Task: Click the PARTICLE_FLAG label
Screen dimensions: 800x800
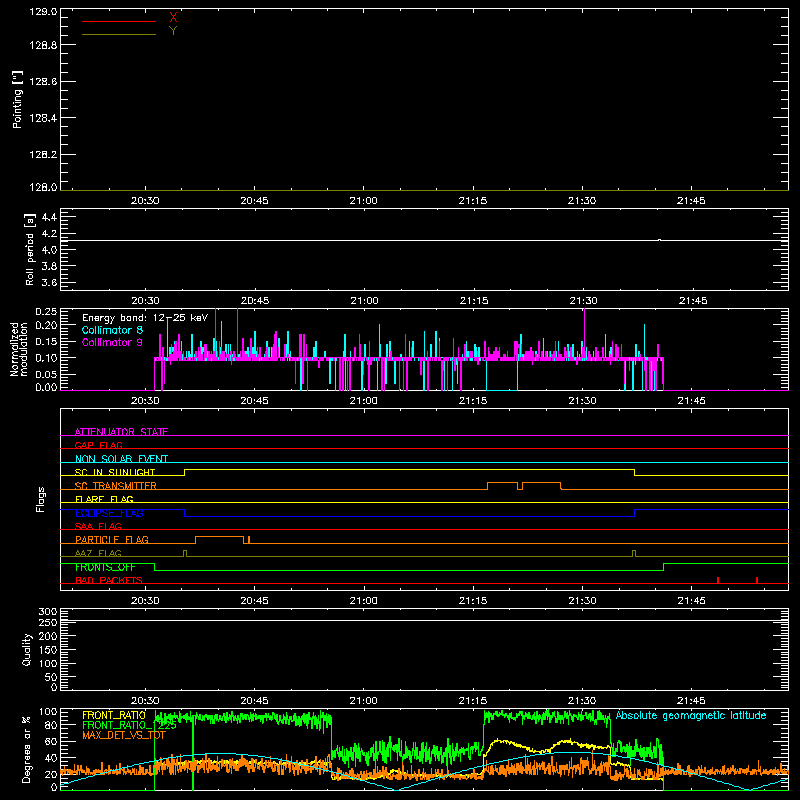Action: coord(112,539)
